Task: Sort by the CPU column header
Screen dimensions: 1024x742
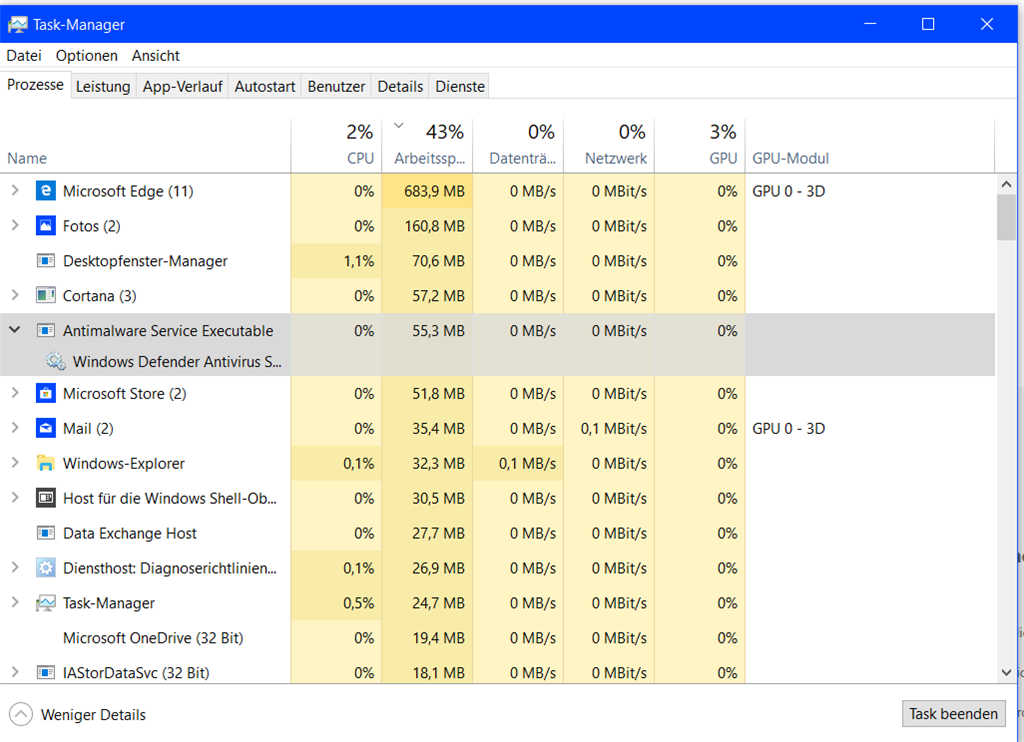Action: click(x=336, y=146)
